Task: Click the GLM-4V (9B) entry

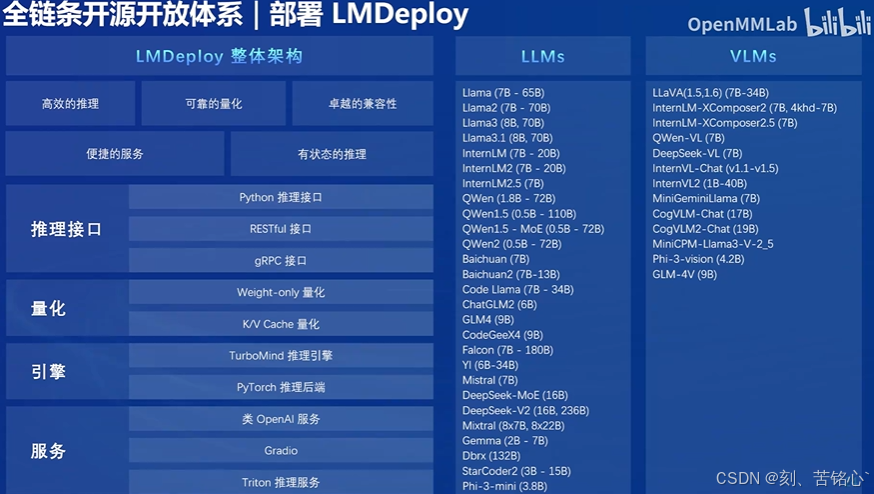Action: tap(684, 274)
